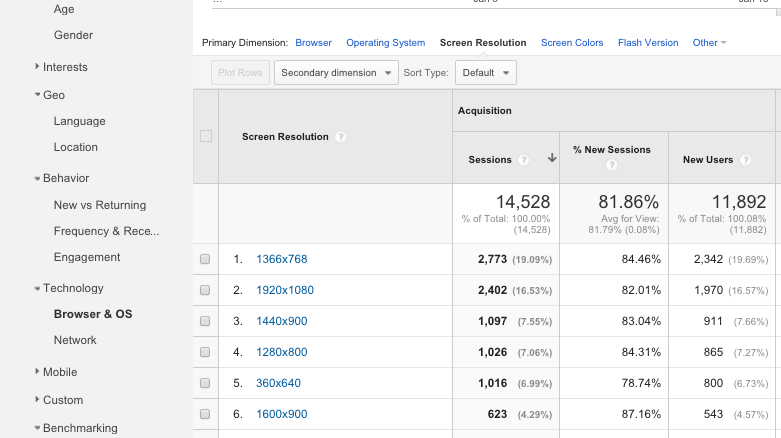The image size is (781, 438).
Task: Check the box for row 1366x768
Action: point(205,259)
